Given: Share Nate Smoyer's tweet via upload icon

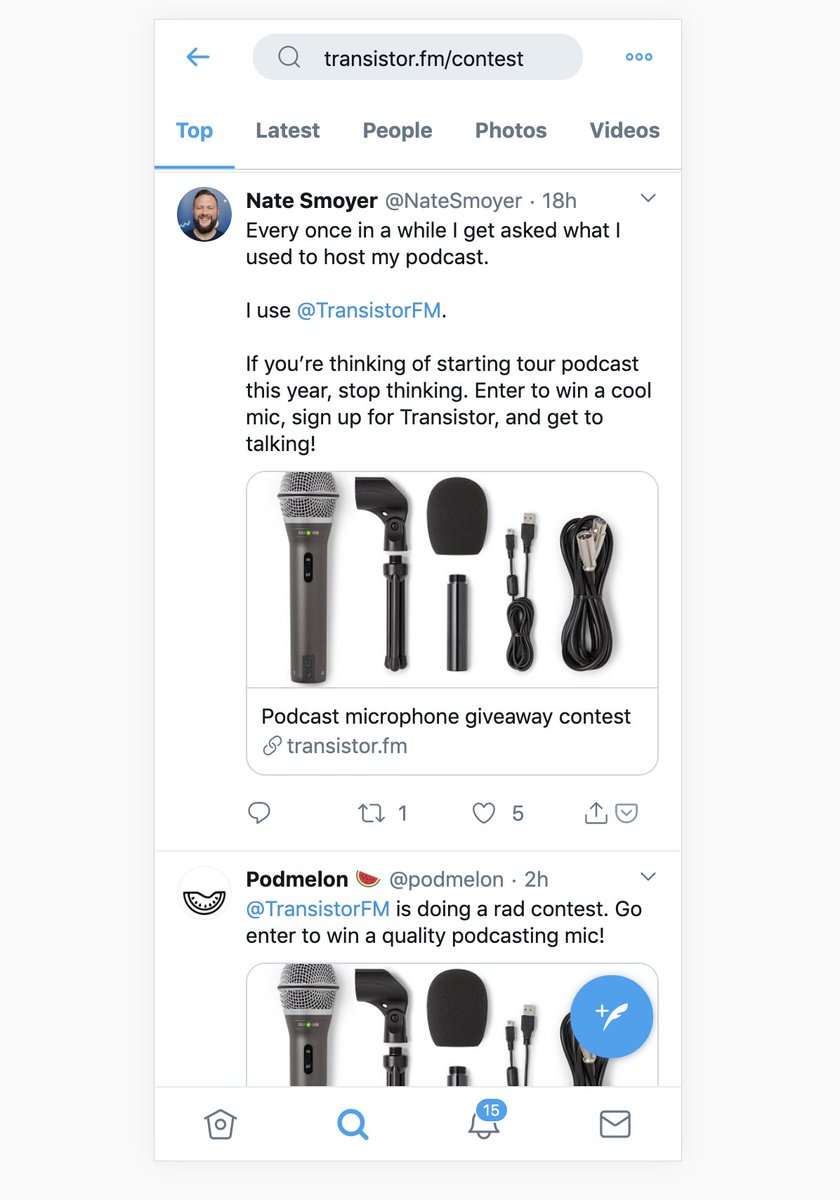Looking at the screenshot, I should [596, 813].
